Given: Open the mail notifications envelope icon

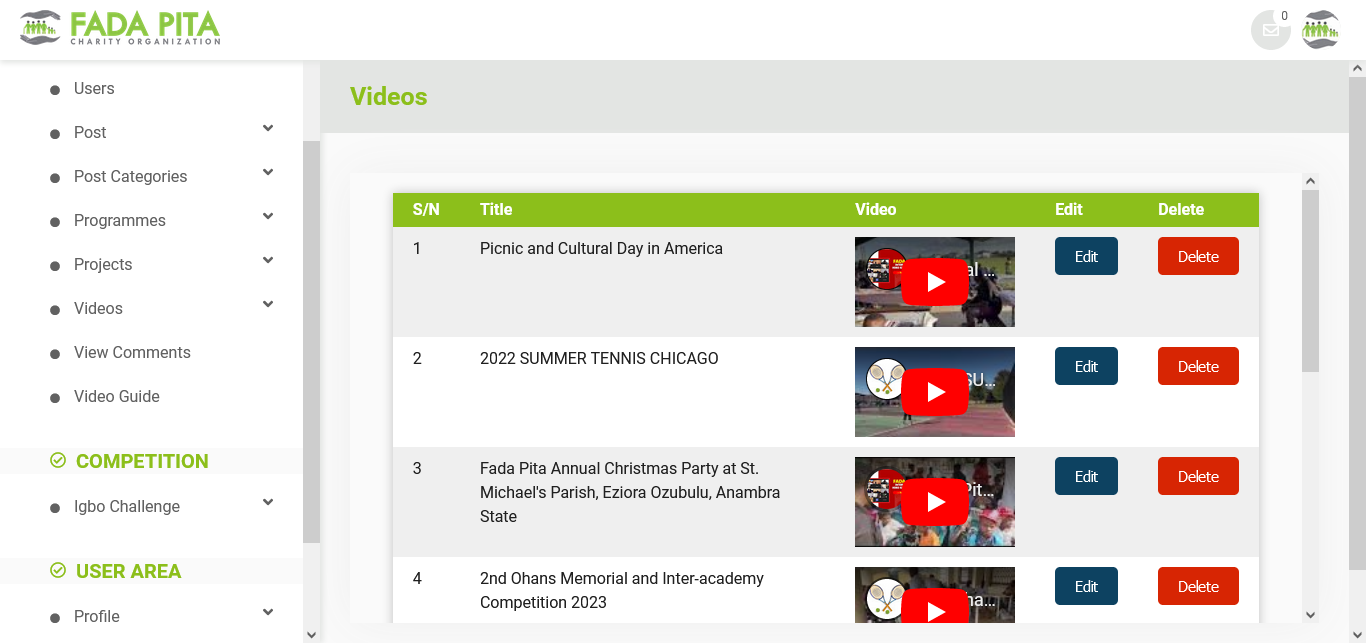Looking at the screenshot, I should [x=1270, y=30].
